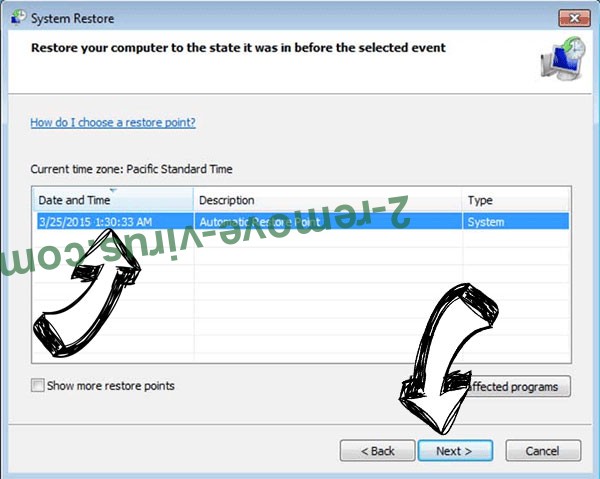The width and height of the screenshot is (600, 479).
Task: Click the sort arrow above Date and Time
Action: [x=113, y=190]
